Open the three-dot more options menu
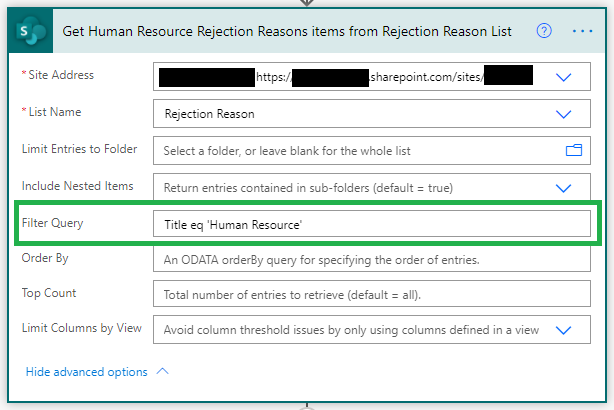This screenshot has width=614, height=410. pos(582,31)
